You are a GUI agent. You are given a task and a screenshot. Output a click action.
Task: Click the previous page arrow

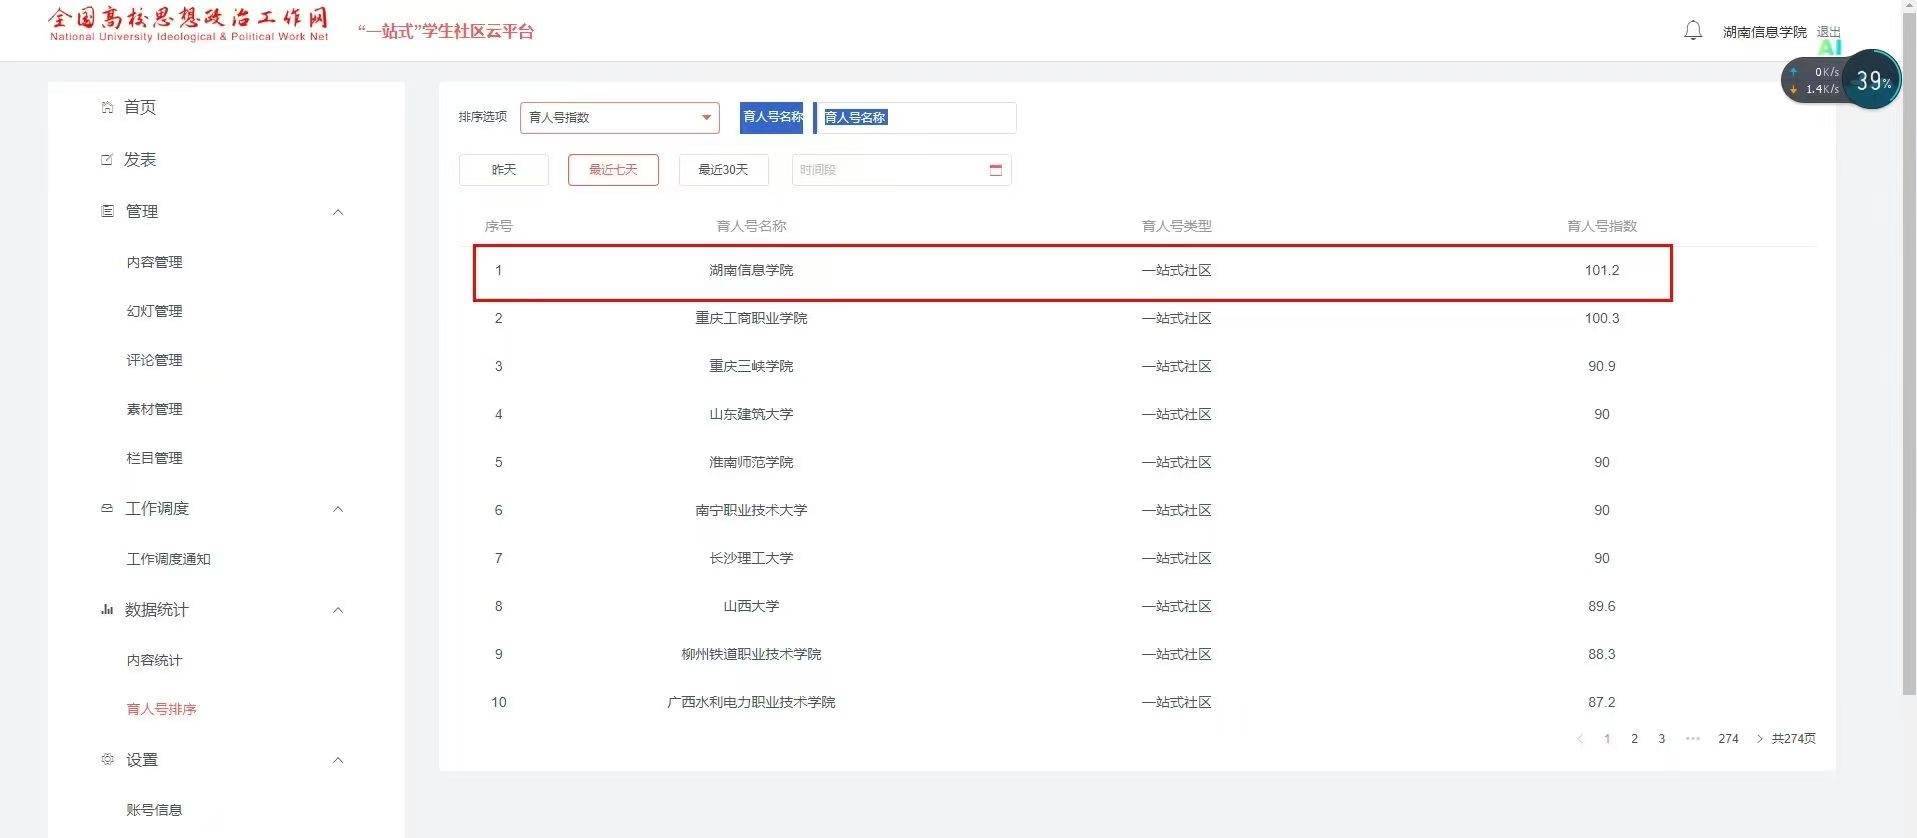pyautogui.click(x=1580, y=739)
